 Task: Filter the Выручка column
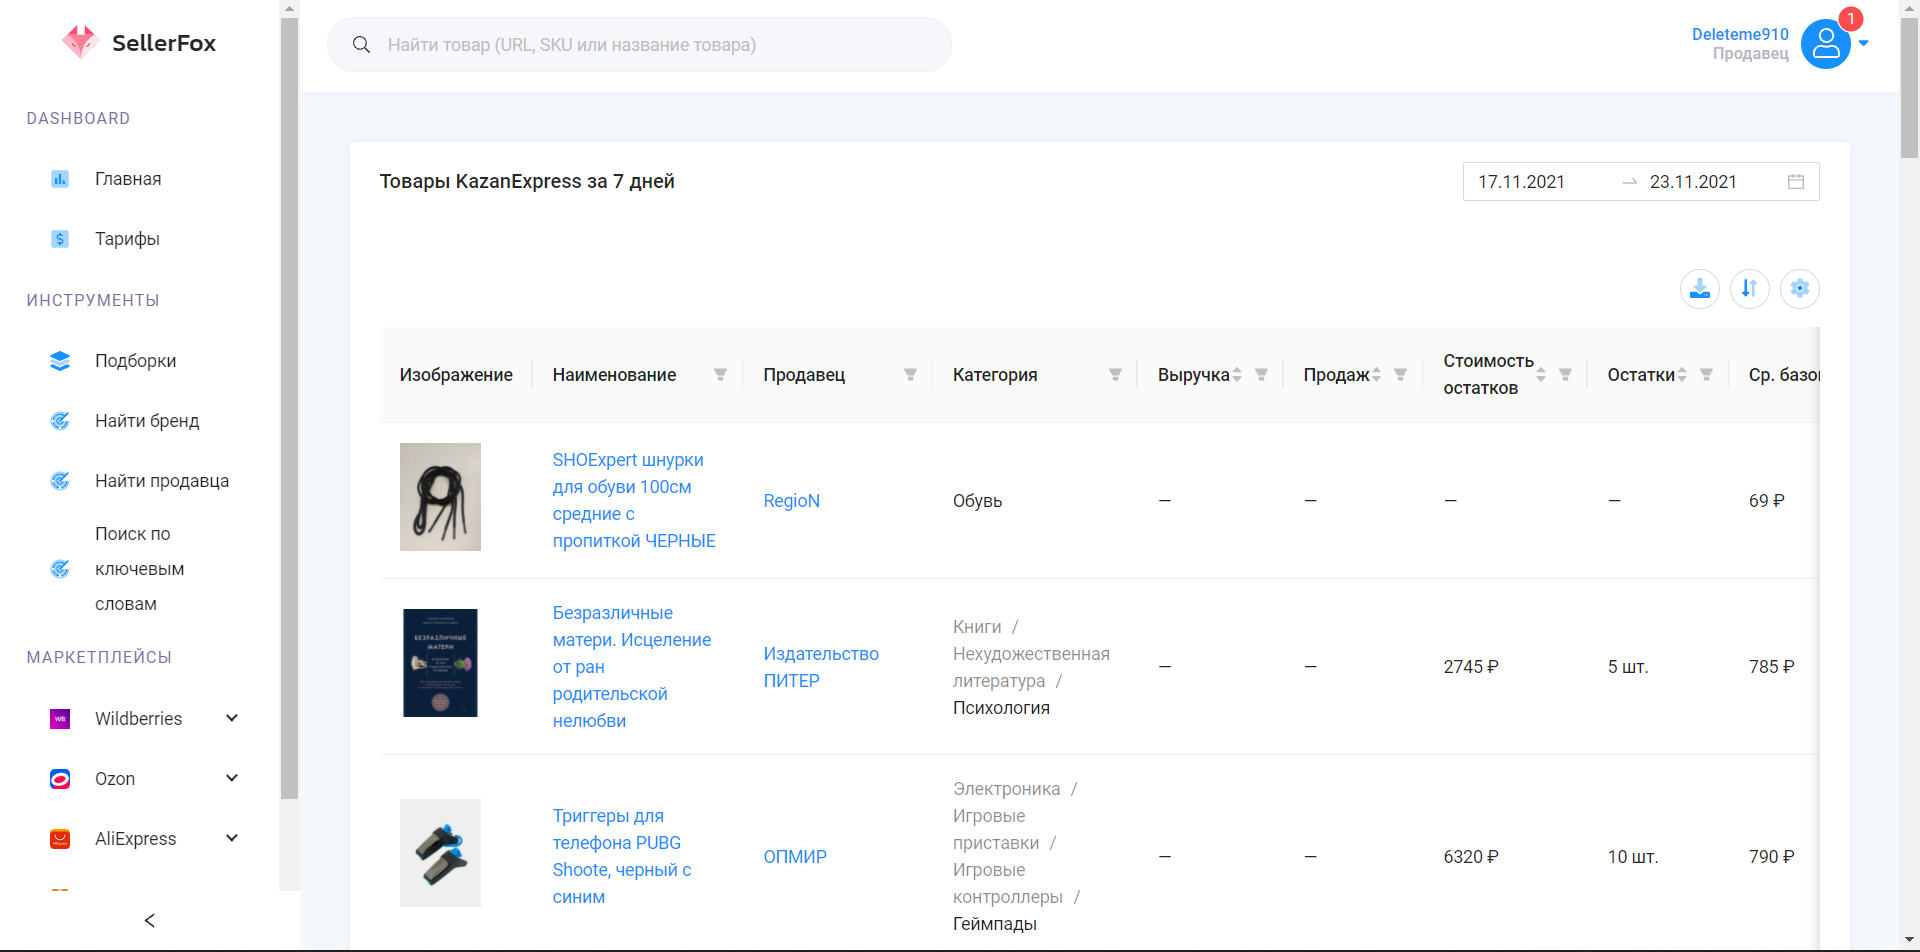coord(1261,375)
